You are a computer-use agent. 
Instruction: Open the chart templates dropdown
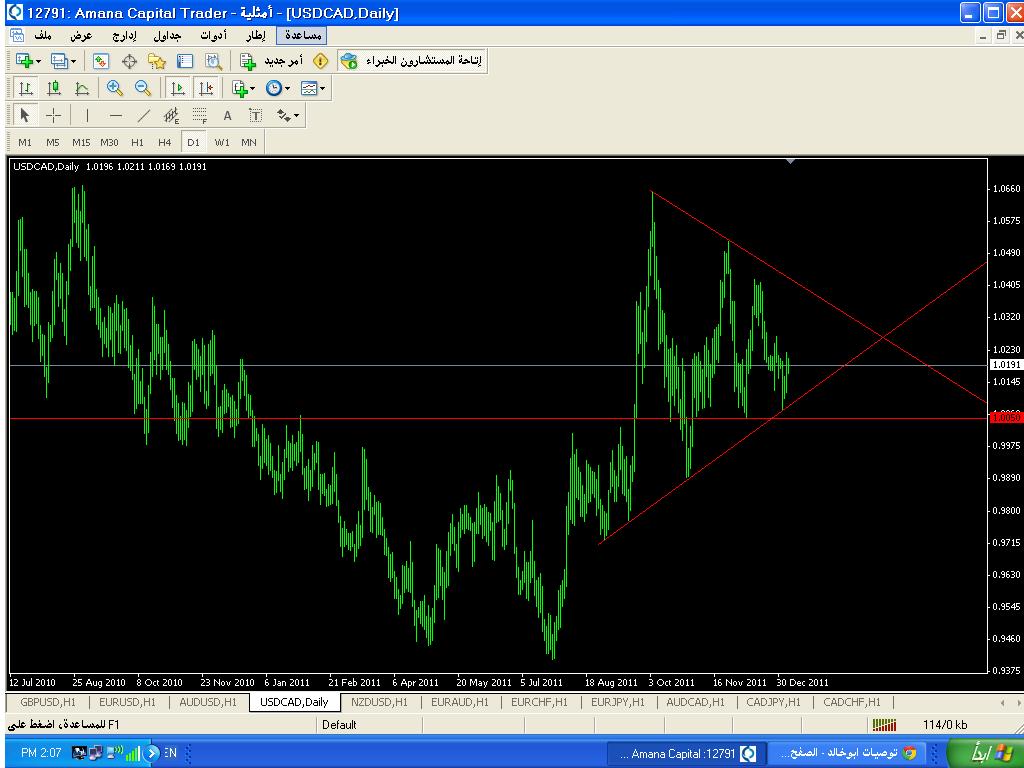[x=313, y=88]
